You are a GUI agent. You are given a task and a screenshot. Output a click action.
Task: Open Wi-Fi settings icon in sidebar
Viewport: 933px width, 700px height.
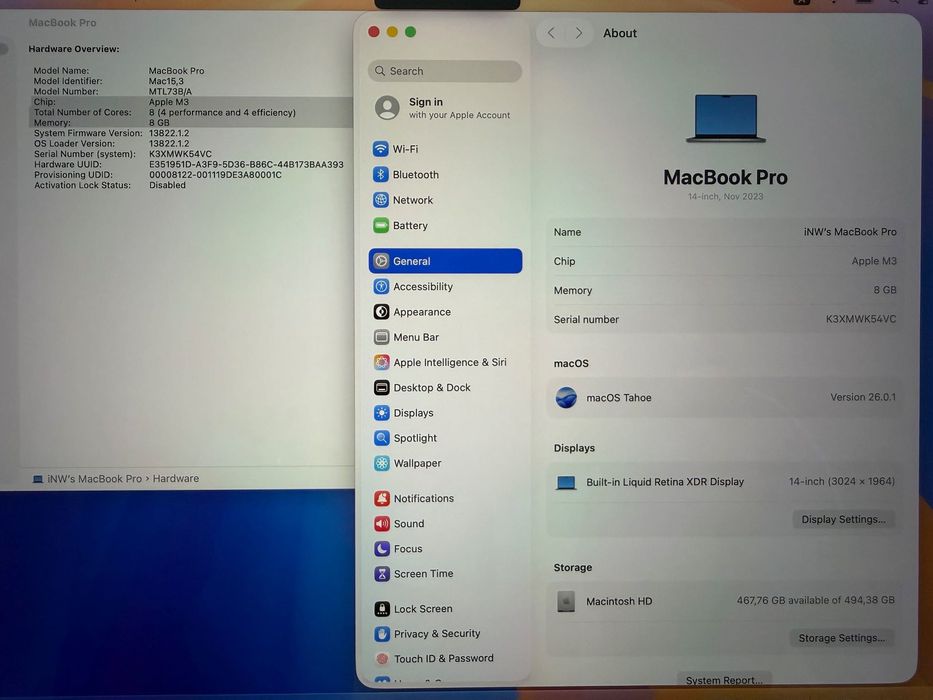click(381, 149)
